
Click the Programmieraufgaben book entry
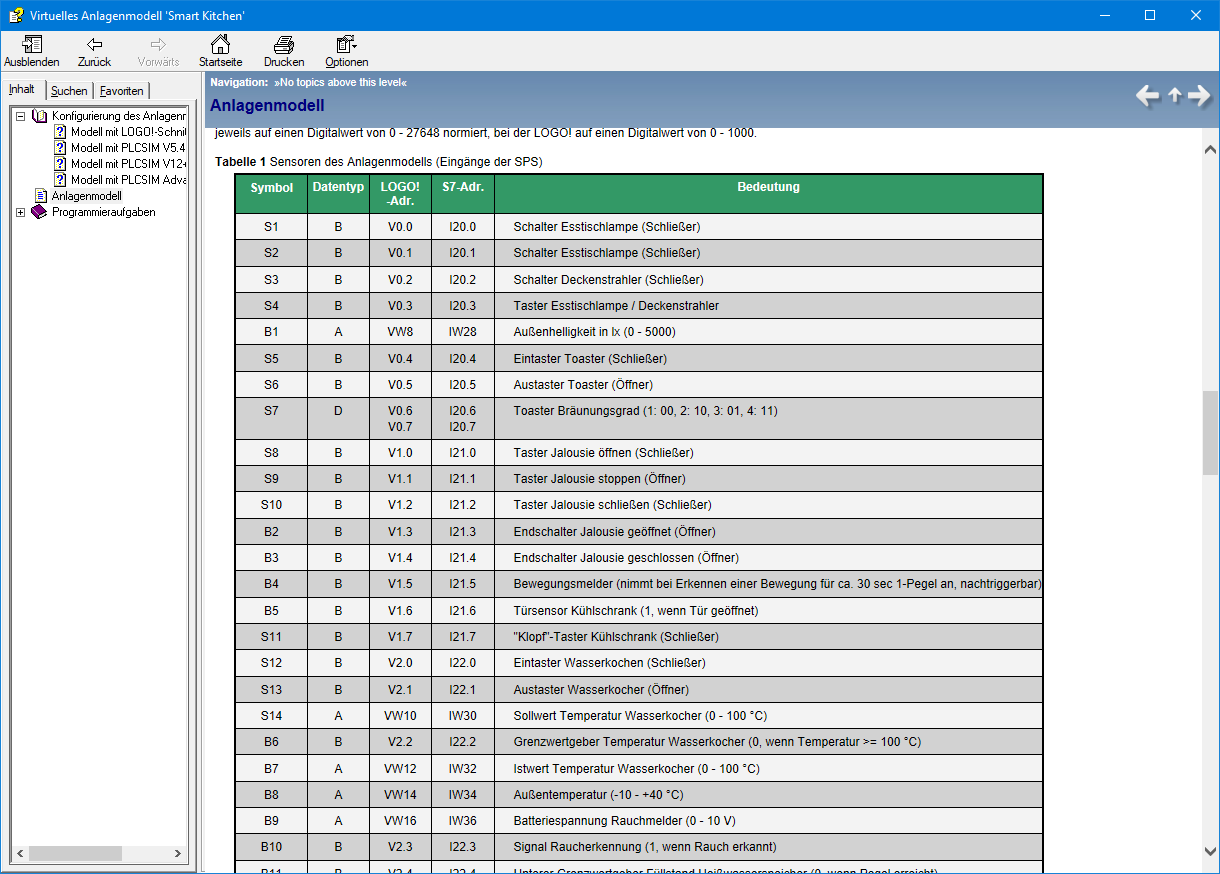coord(104,212)
